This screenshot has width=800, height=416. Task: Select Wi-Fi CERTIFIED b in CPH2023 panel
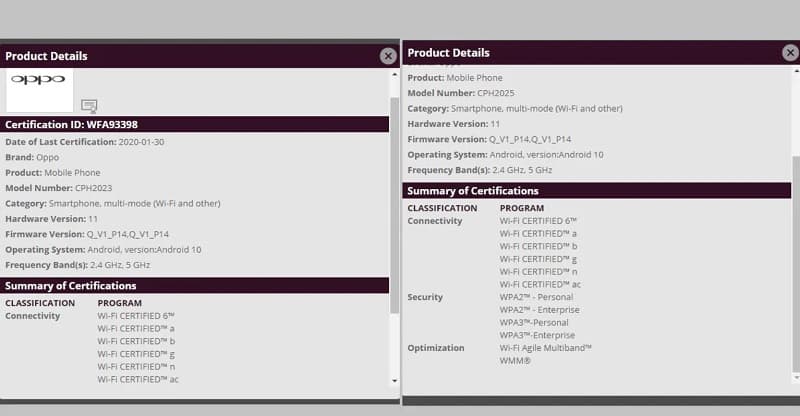pos(136,341)
